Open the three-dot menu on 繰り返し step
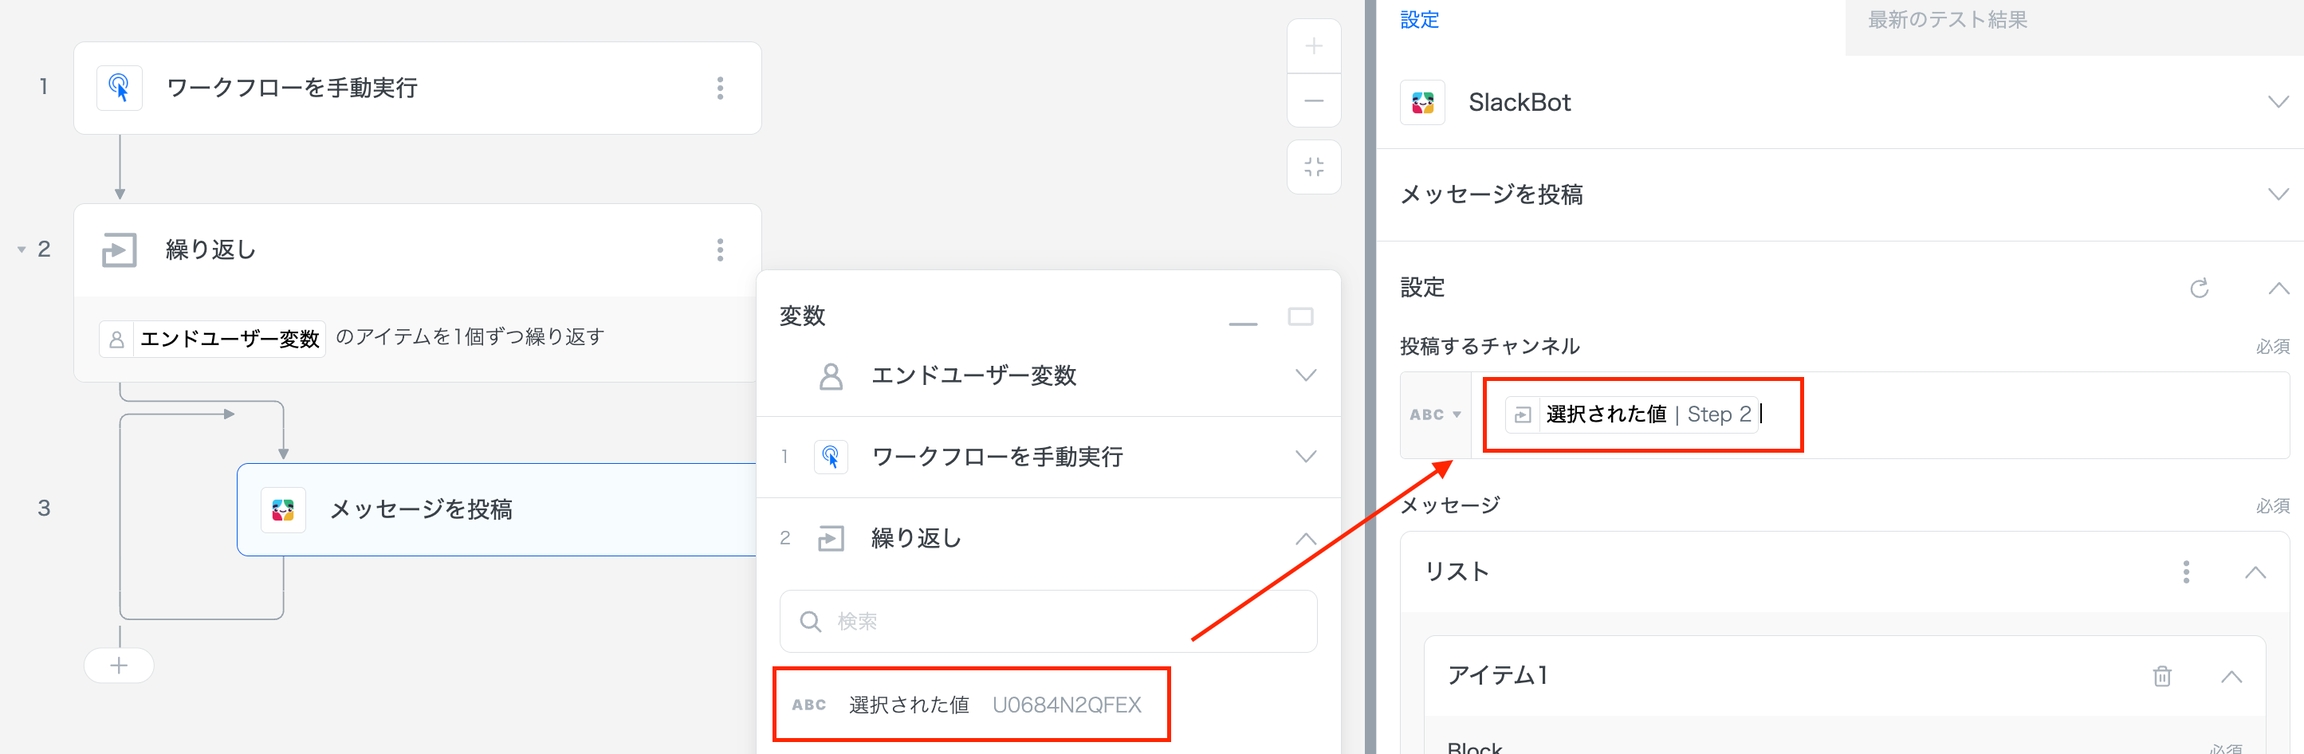Image resolution: width=2304 pixels, height=754 pixels. tap(720, 250)
